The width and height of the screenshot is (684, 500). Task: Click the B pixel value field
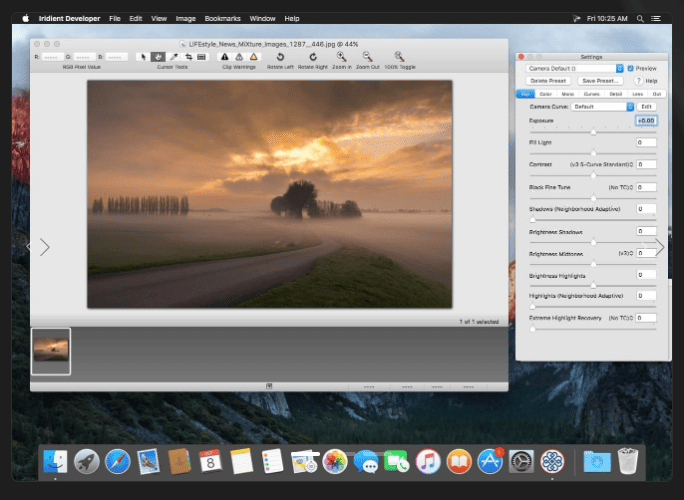point(117,57)
